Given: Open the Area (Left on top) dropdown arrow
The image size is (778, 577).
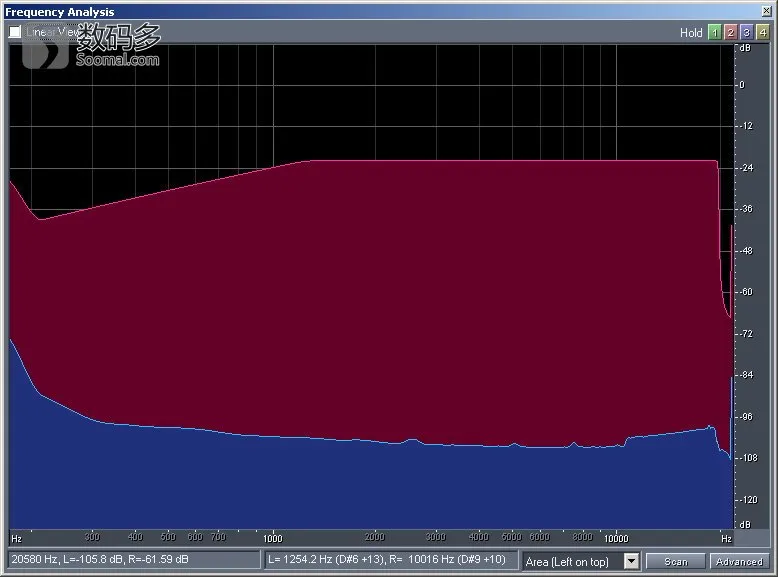Looking at the screenshot, I should click(x=631, y=561).
